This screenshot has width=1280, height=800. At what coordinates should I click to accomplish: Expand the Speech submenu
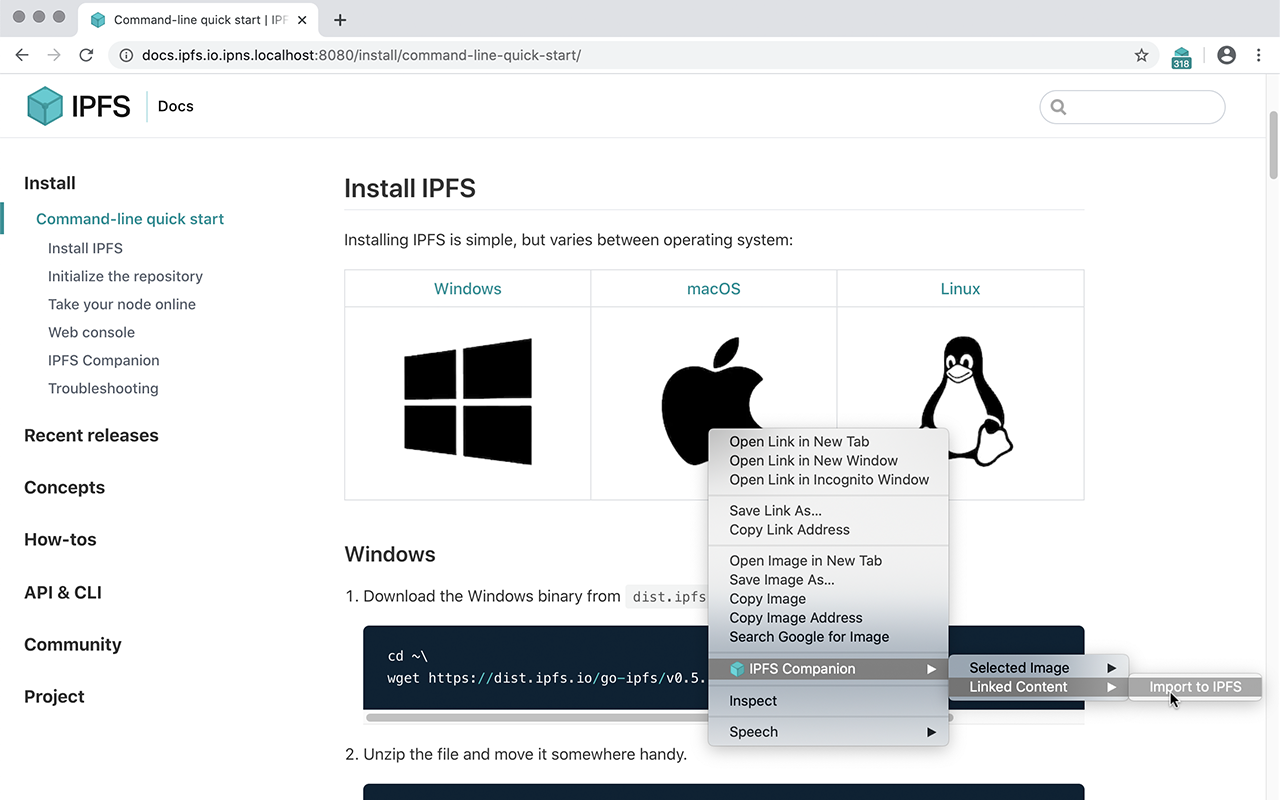pos(753,731)
